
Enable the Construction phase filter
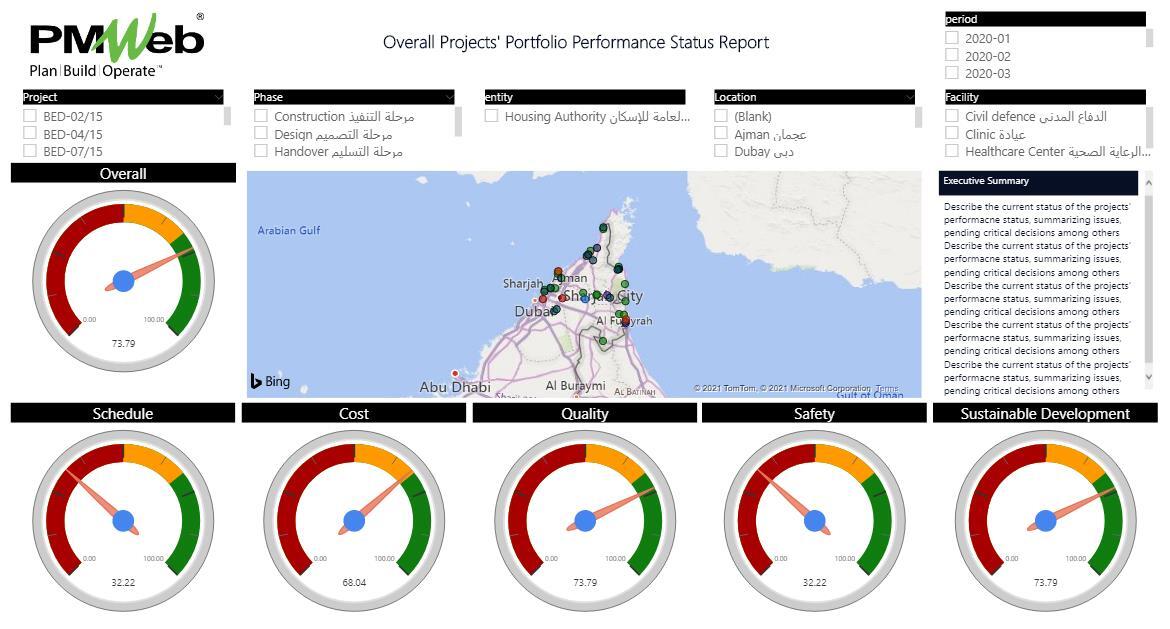point(259,116)
